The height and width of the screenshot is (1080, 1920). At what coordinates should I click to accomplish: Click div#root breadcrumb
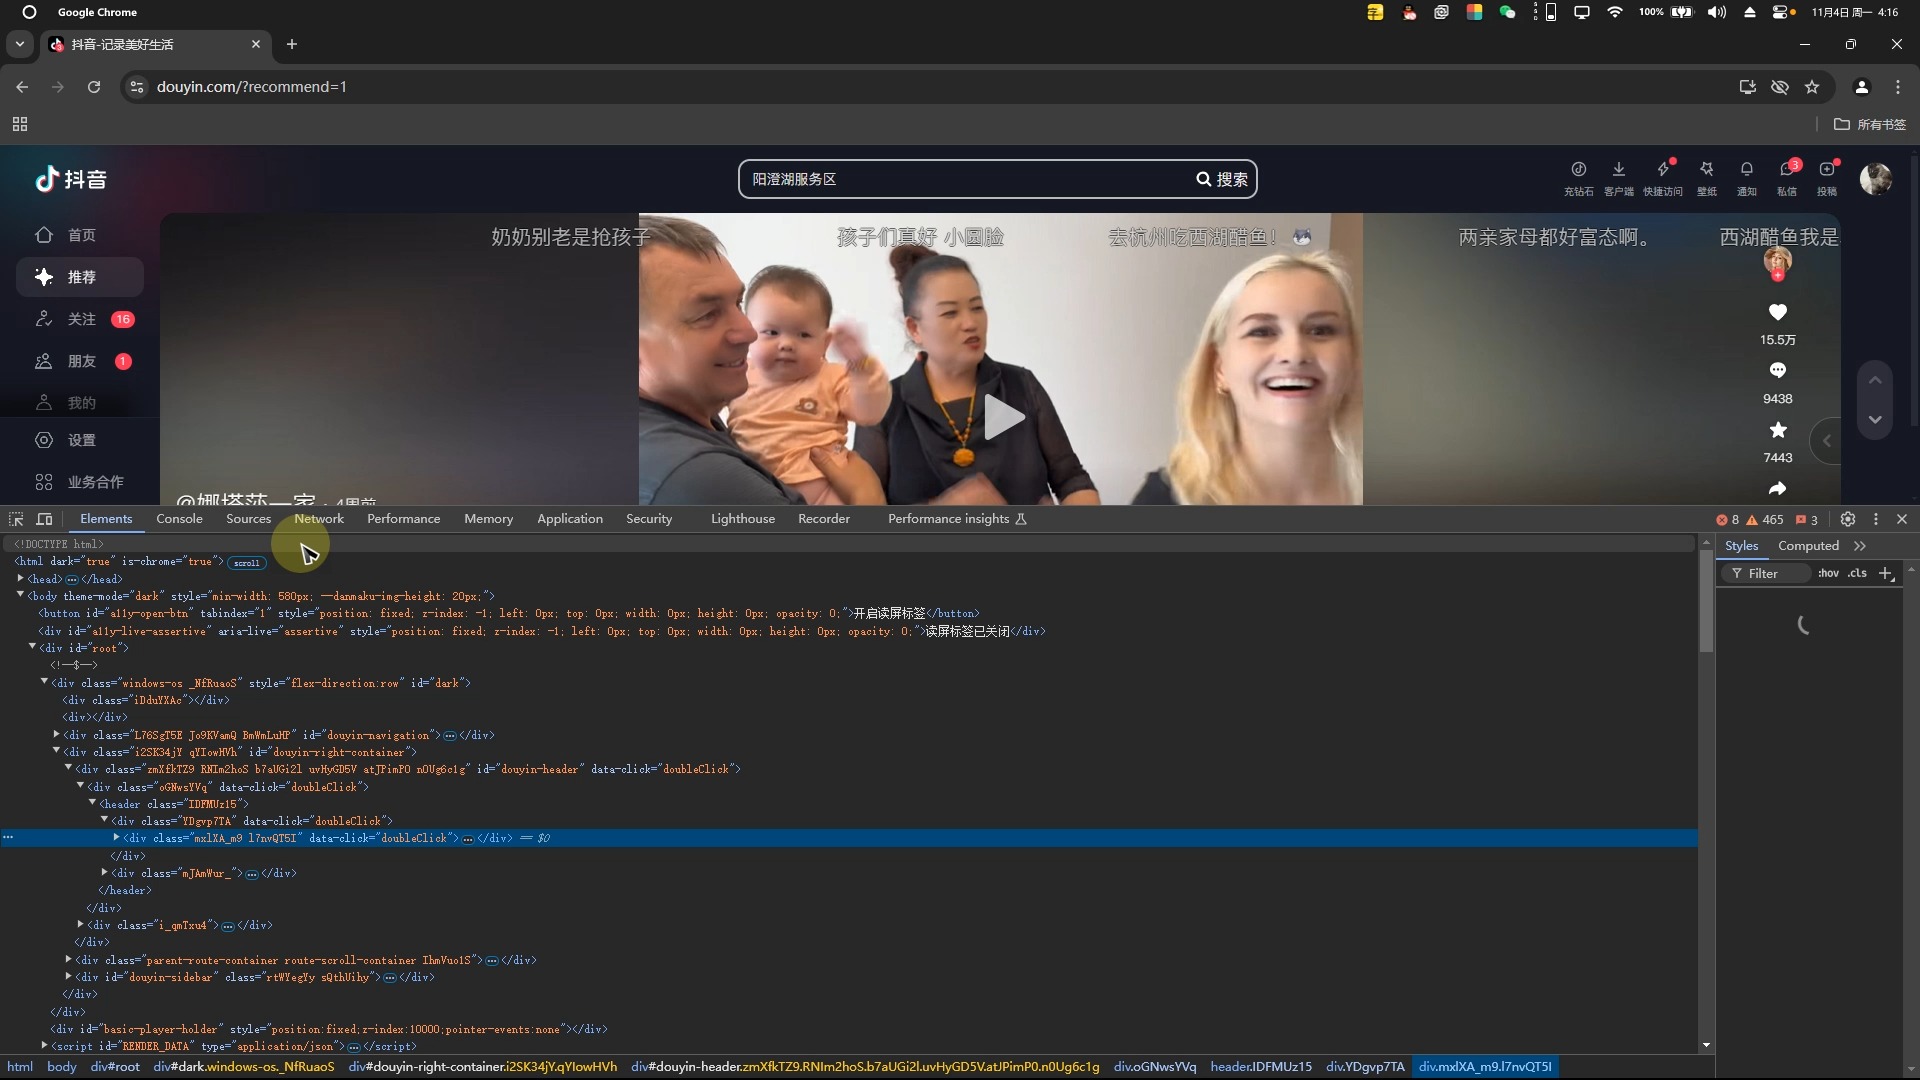click(x=115, y=1067)
